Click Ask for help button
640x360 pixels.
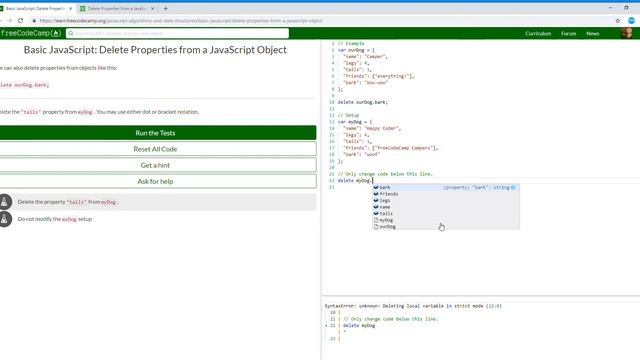pos(158,181)
